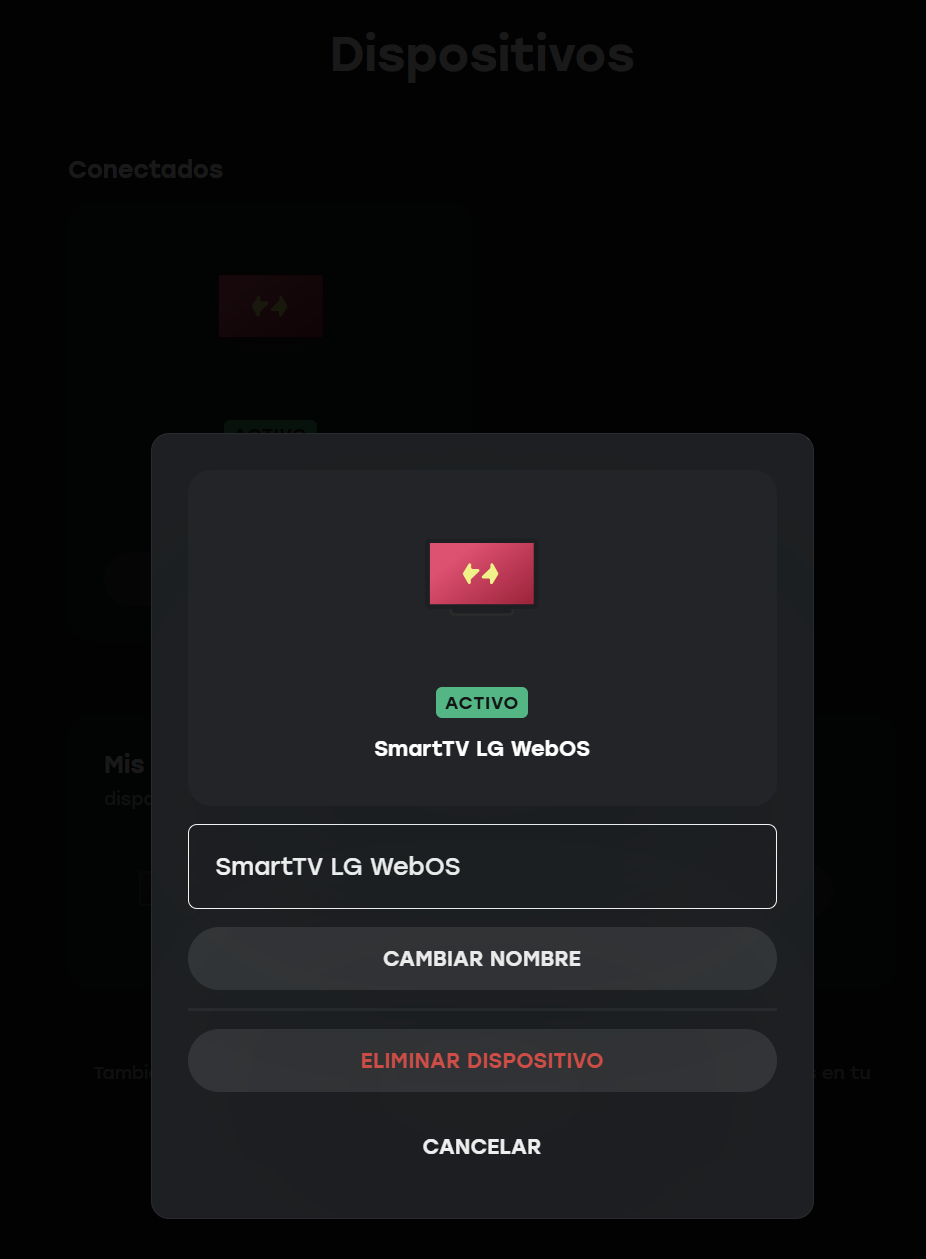This screenshot has width=926, height=1259.
Task: Click the pink SmartTV icon in the dialog
Action: (481, 576)
